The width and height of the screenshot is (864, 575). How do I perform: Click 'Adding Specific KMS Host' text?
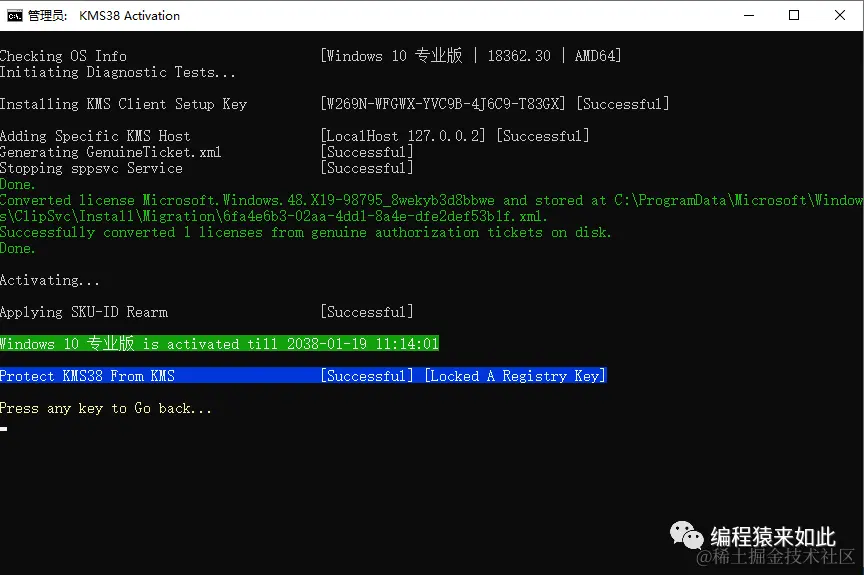tap(95, 136)
